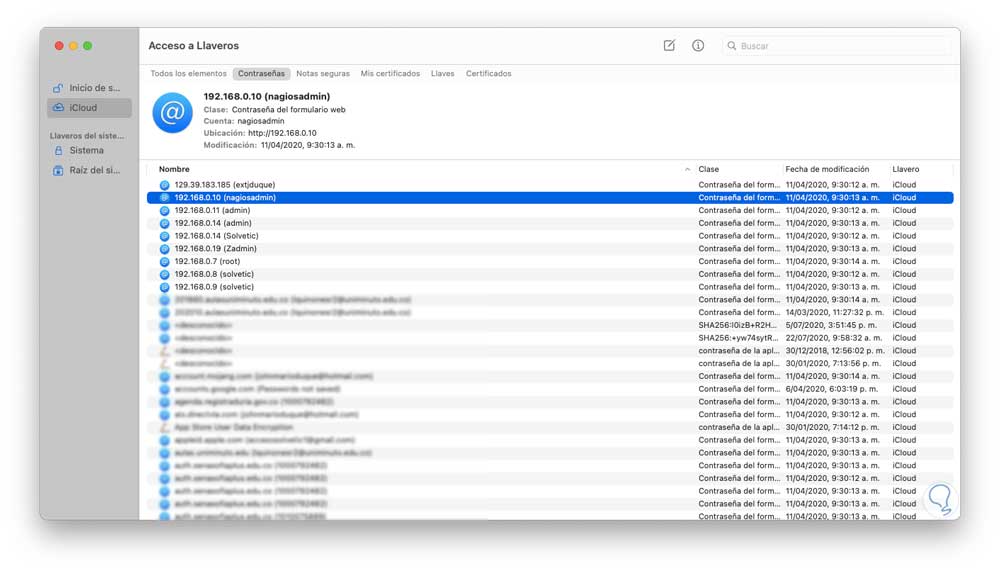Click the Cuenta nagiosadmin value
The width and height of the screenshot is (1000, 572).
click(x=261, y=121)
